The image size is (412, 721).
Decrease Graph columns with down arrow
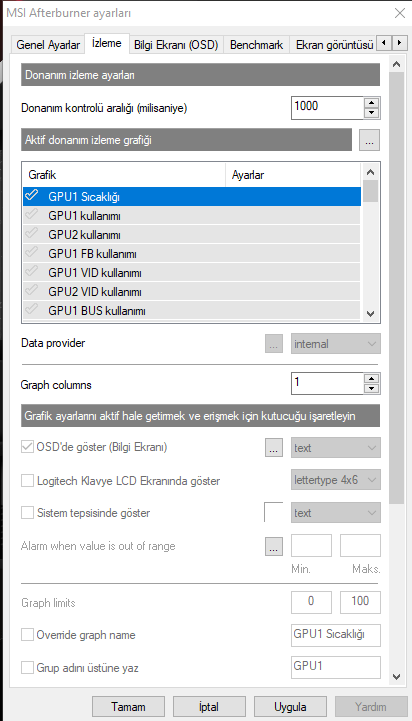point(372,389)
